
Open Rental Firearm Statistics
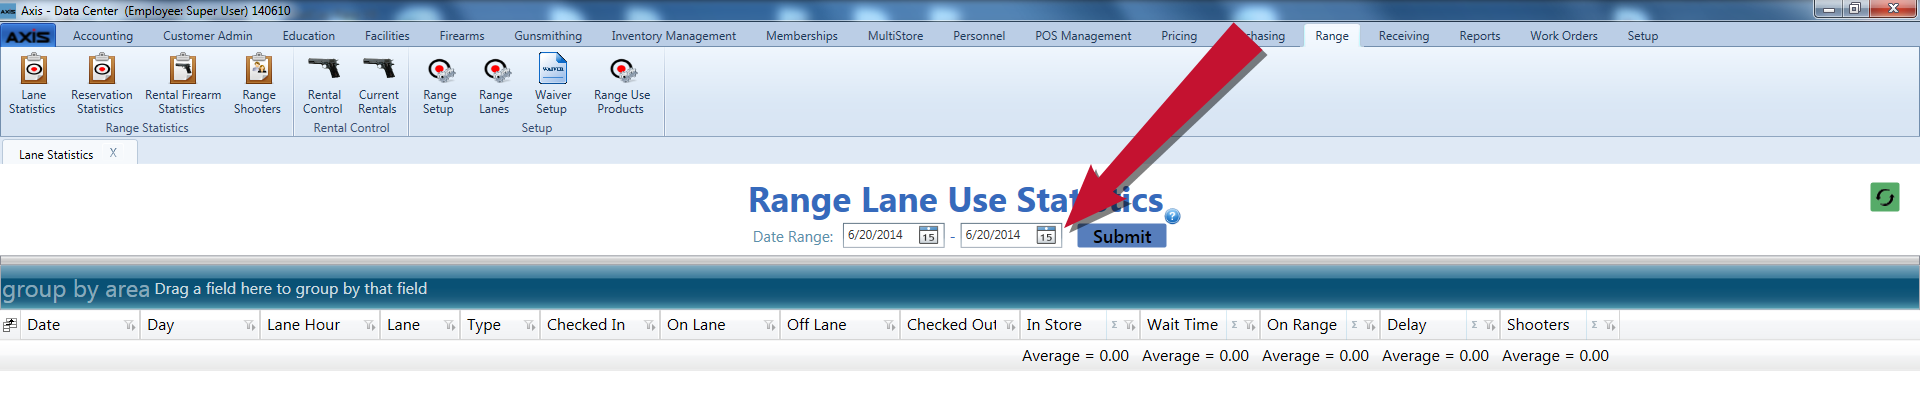[x=182, y=85]
